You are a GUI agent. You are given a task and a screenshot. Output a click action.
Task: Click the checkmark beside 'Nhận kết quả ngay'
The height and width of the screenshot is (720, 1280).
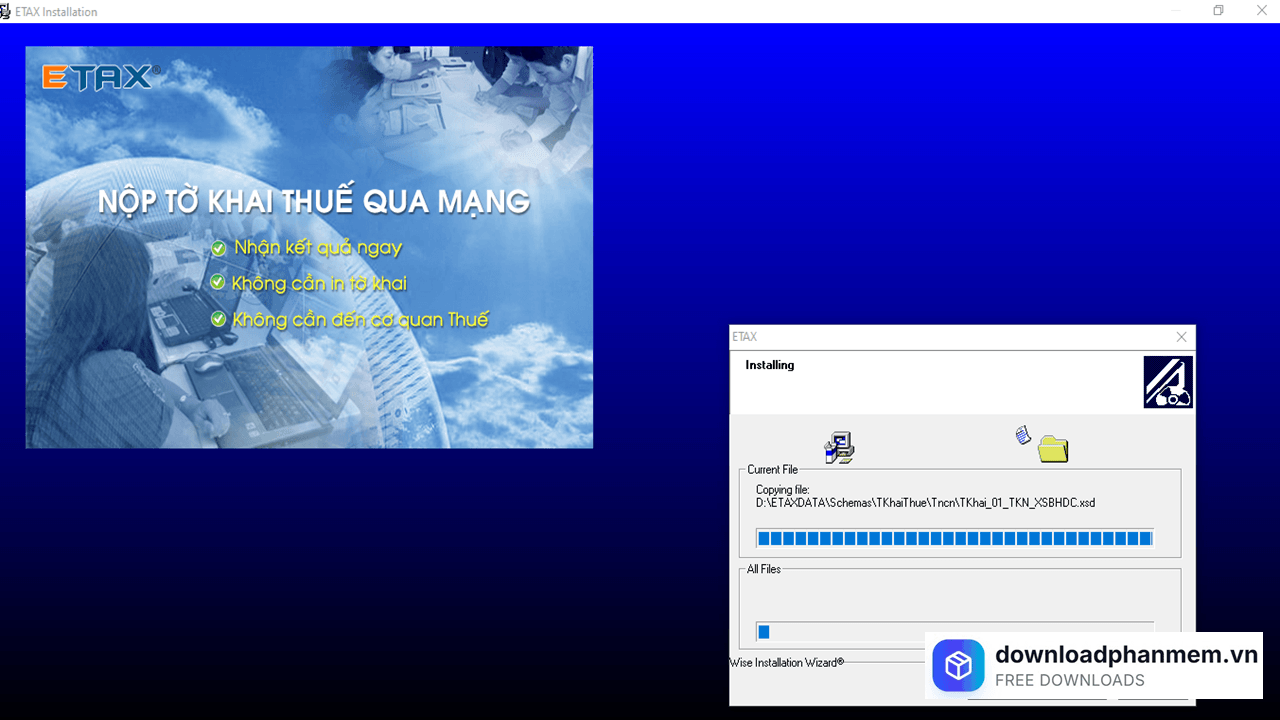pos(218,246)
